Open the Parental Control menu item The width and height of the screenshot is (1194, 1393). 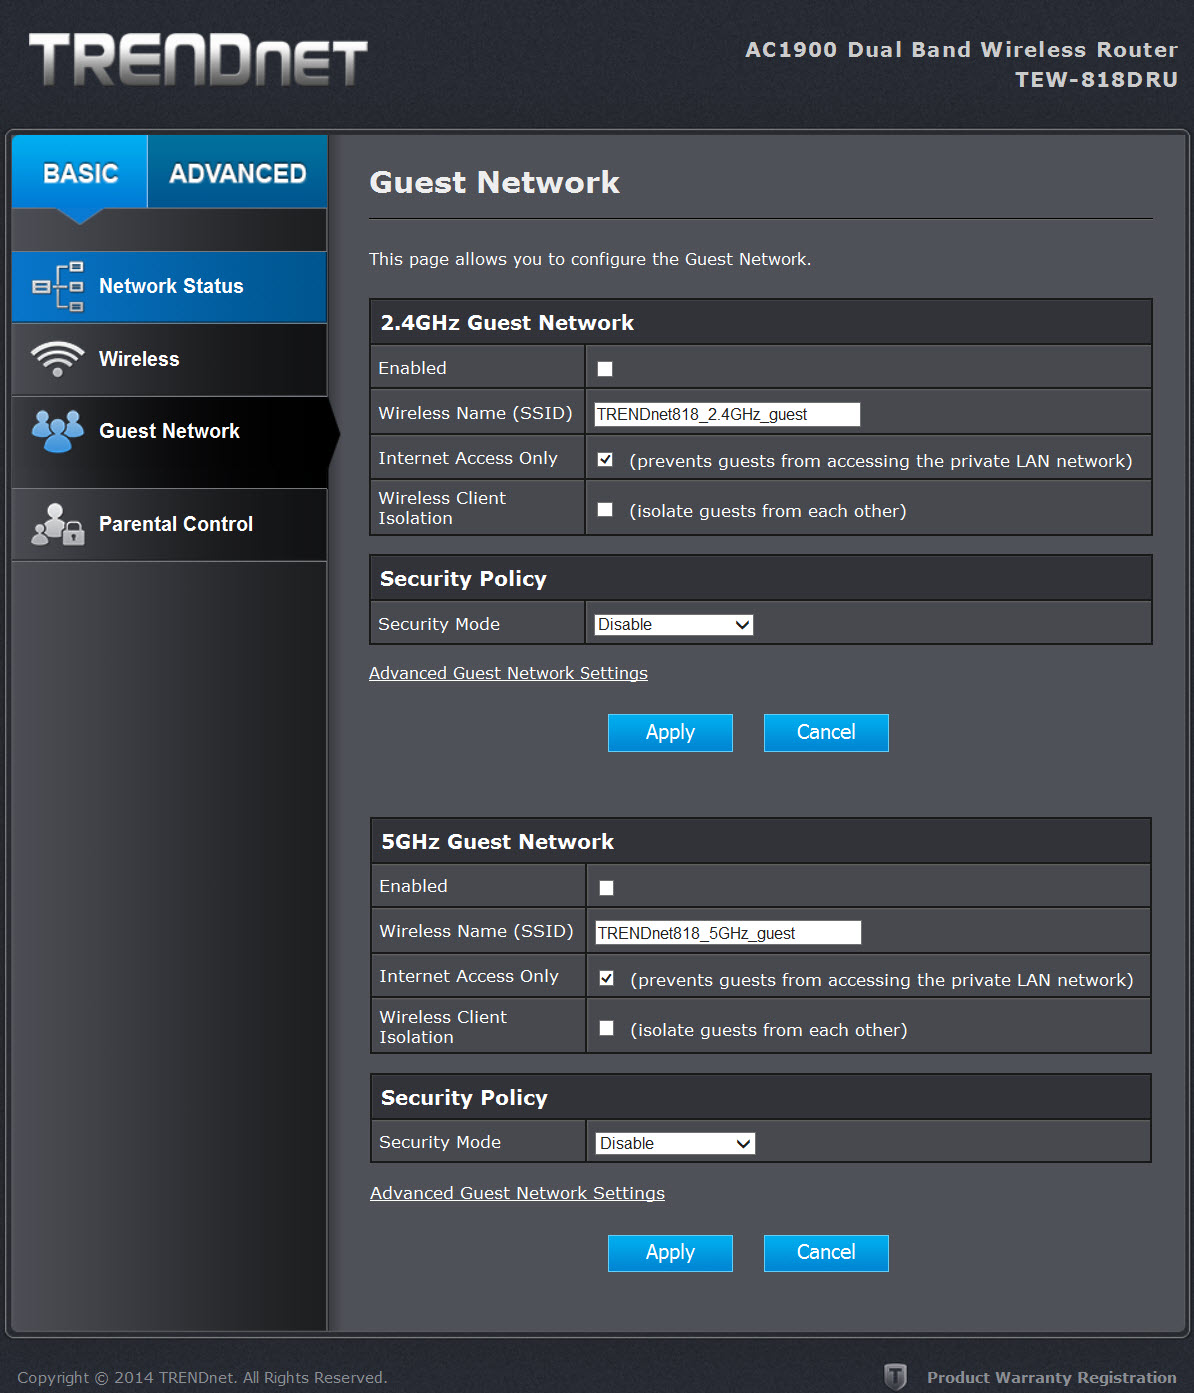pyautogui.click(x=170, y=525)
